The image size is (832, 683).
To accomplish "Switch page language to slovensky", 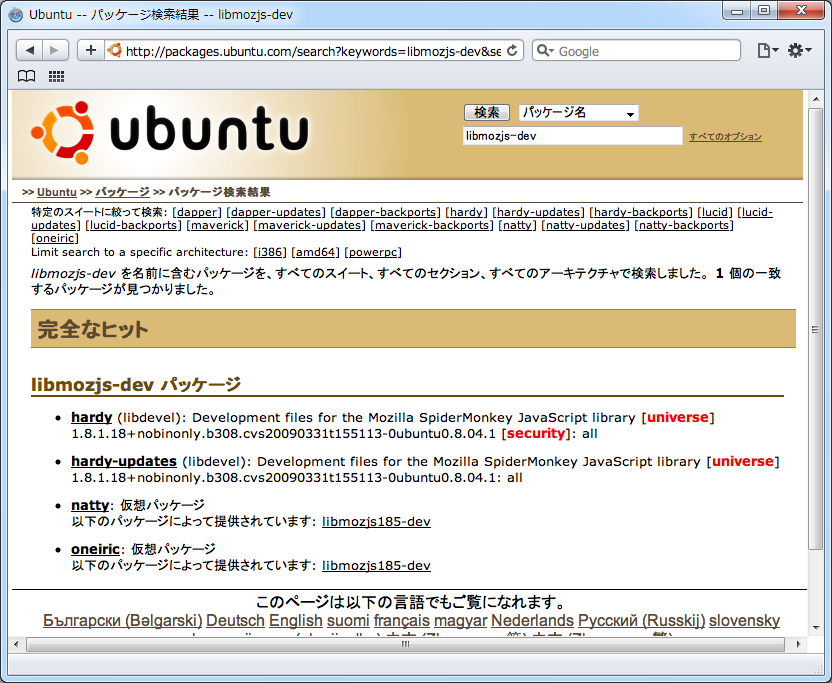I will pyautogui.click(x=744, y=620).
